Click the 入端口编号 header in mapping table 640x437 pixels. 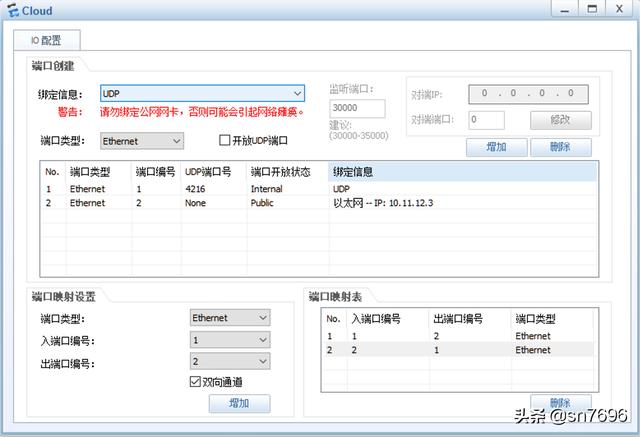pos(387,319)
